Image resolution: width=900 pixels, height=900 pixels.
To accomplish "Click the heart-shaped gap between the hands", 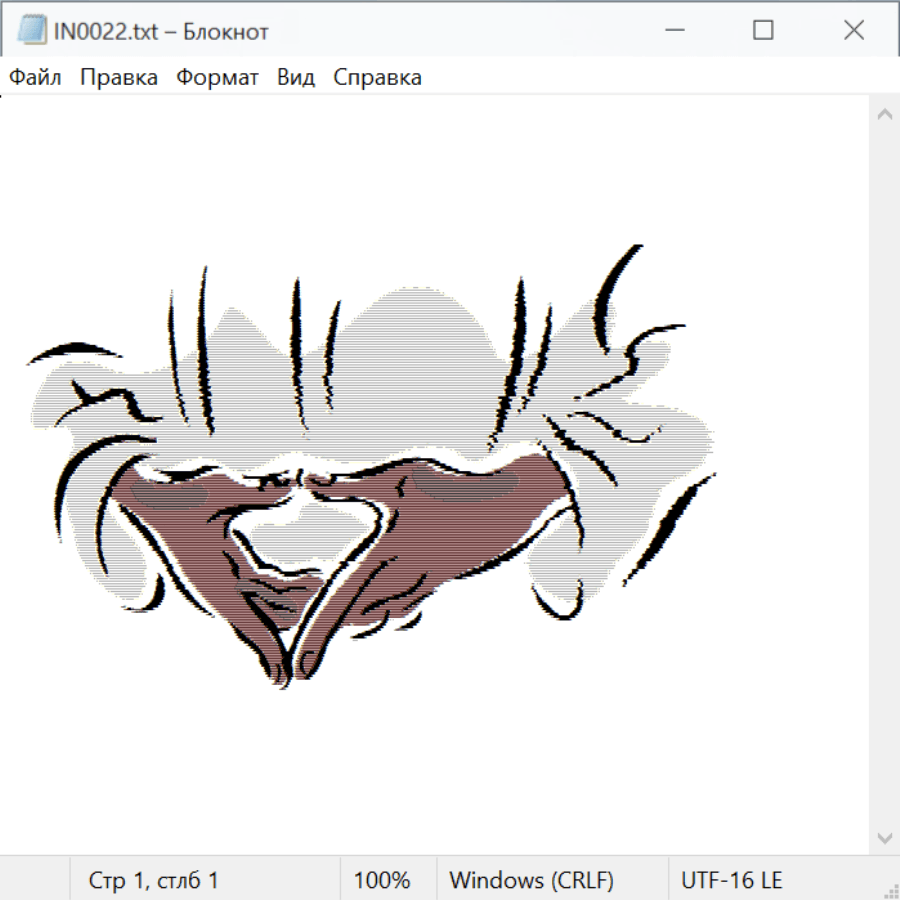I will click(x=300, y=530).
